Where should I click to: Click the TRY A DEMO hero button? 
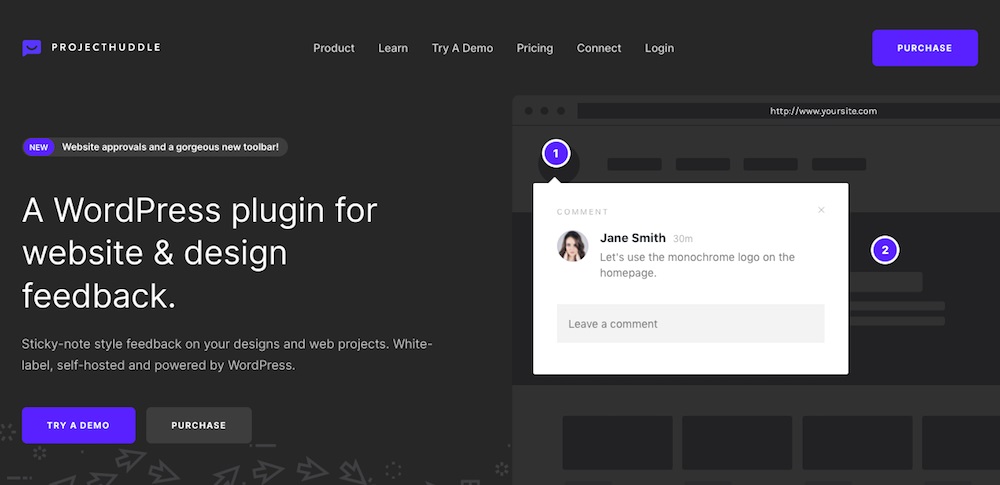coord(79,425)
